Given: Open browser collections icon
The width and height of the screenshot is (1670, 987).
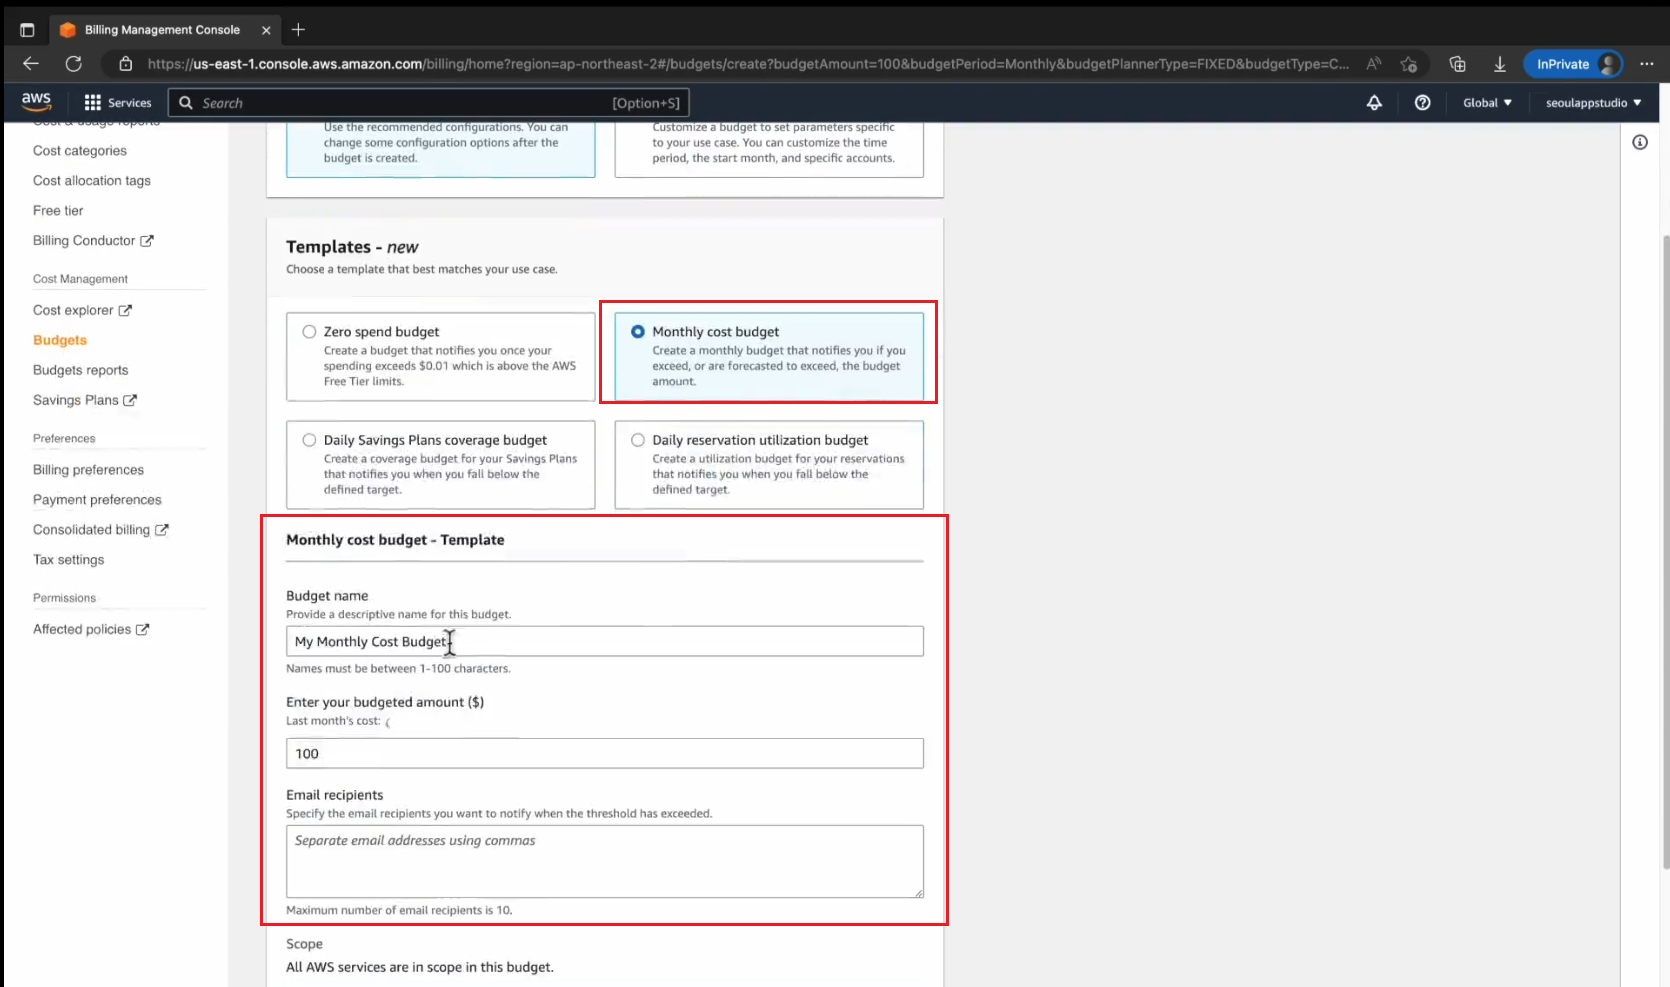Looking at the screenshot, I should [1457, 64].
